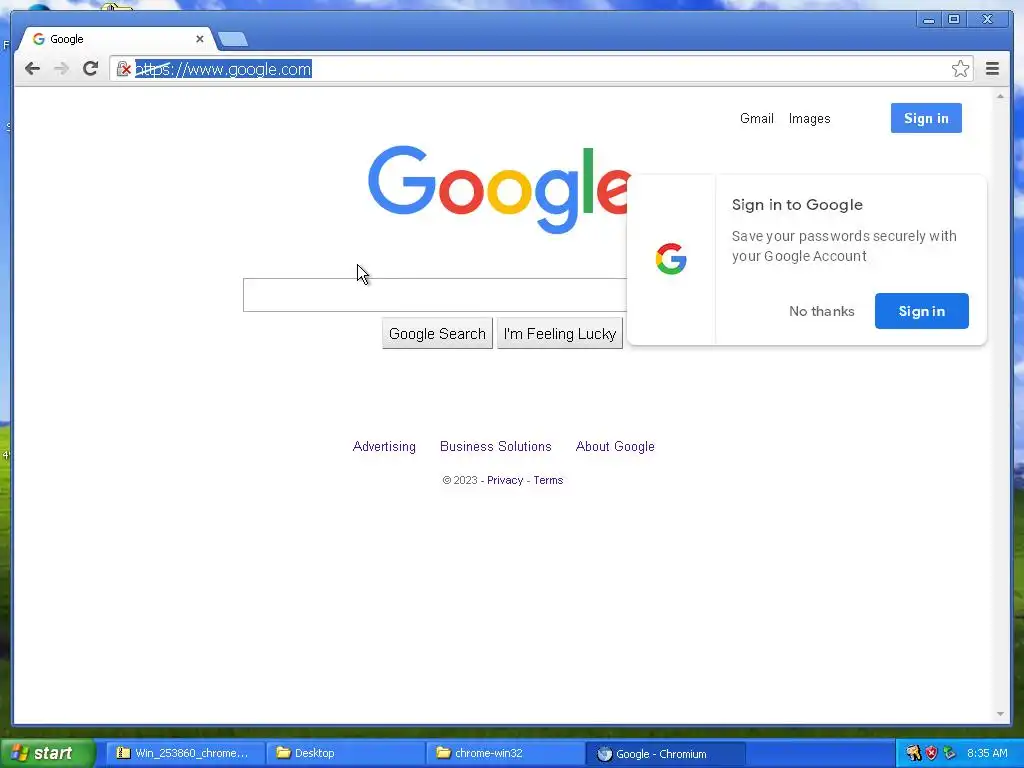Image resolution: width=1024 pixels, height=768 pixels.
Task: Open a new tab next to Google tab
Action: tap(232, 39)
